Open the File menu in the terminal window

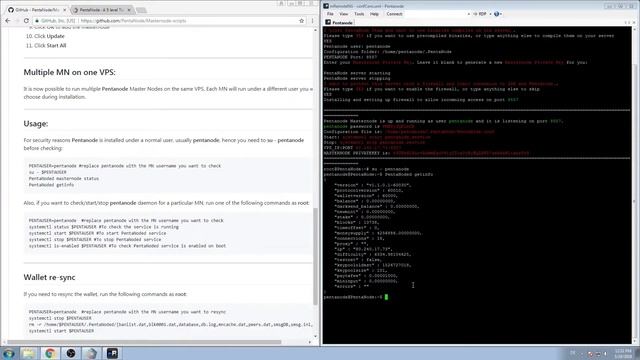pyautogui.click(x=330, y=14)
